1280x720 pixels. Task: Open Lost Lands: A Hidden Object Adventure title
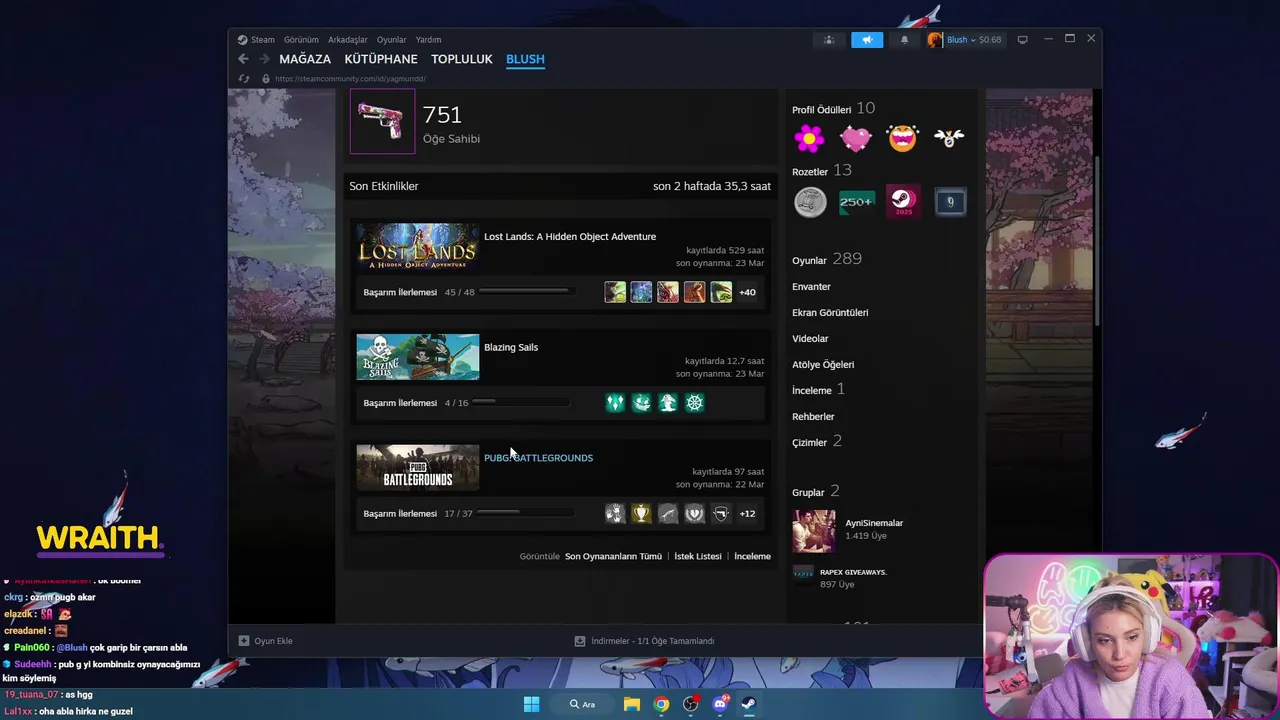click(570, 237)
